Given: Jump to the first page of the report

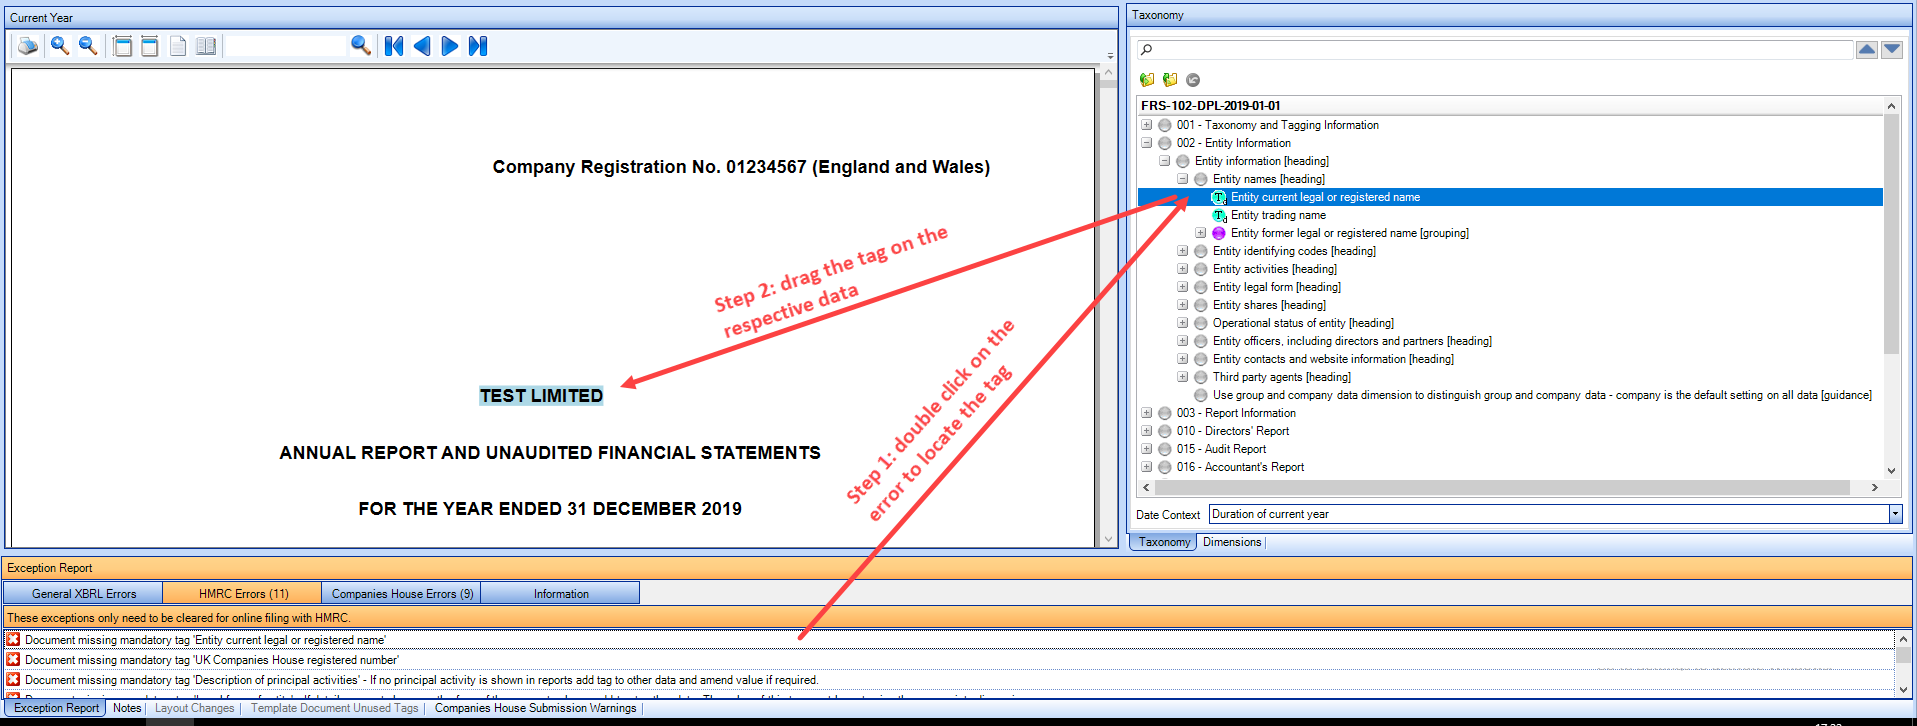Looking at the screenshot, I should 394,46.
